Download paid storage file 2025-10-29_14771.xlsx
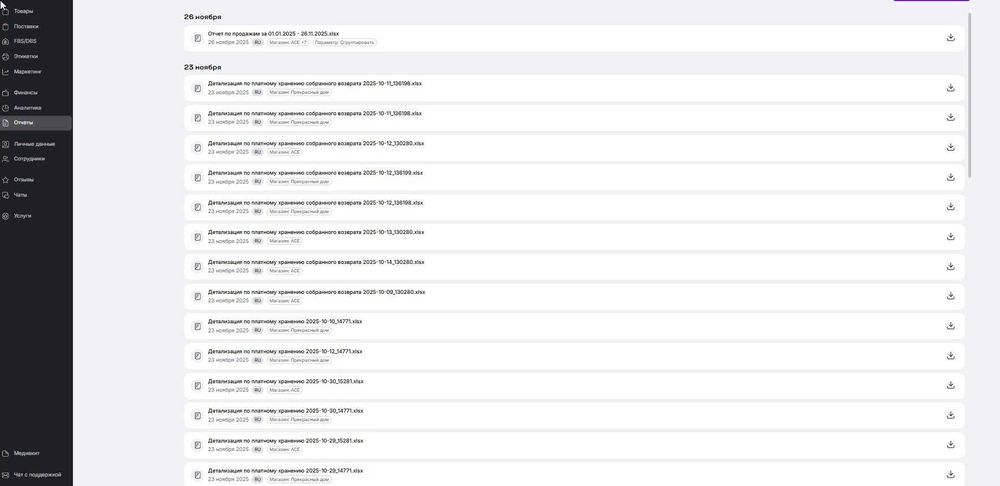 pos(950,475)
